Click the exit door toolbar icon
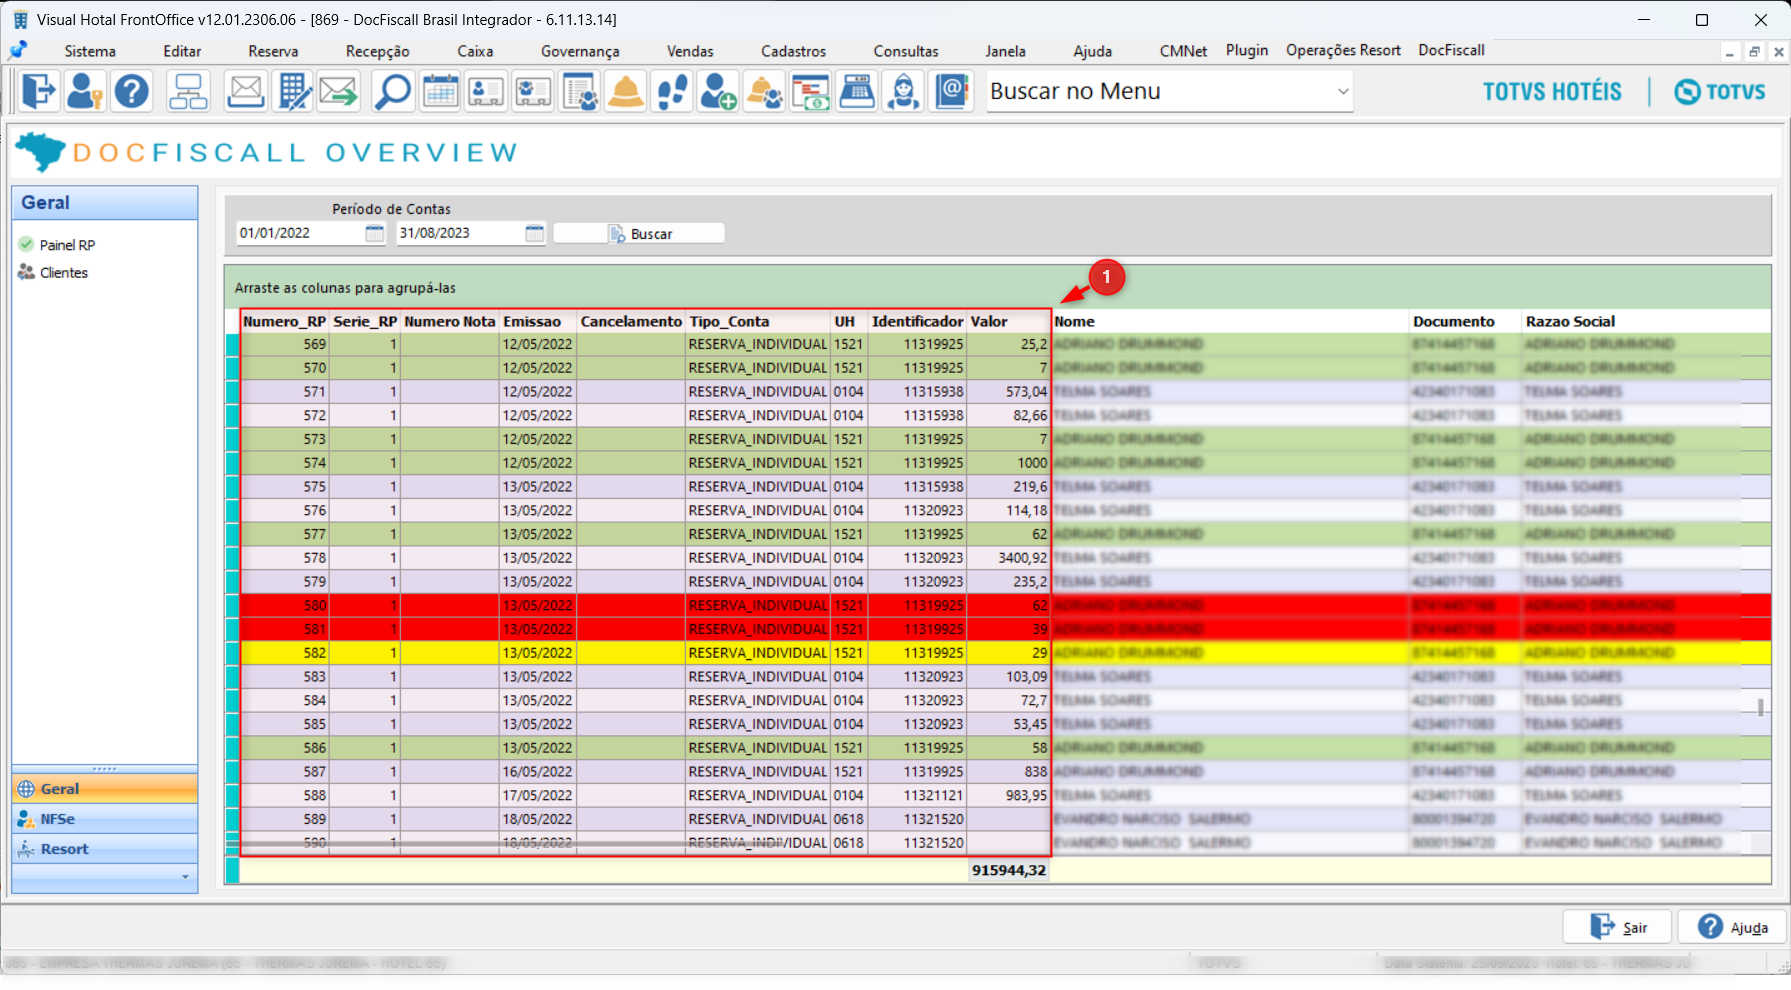The width and height of the screenshot is (1791, 990). tap(39, 91)
